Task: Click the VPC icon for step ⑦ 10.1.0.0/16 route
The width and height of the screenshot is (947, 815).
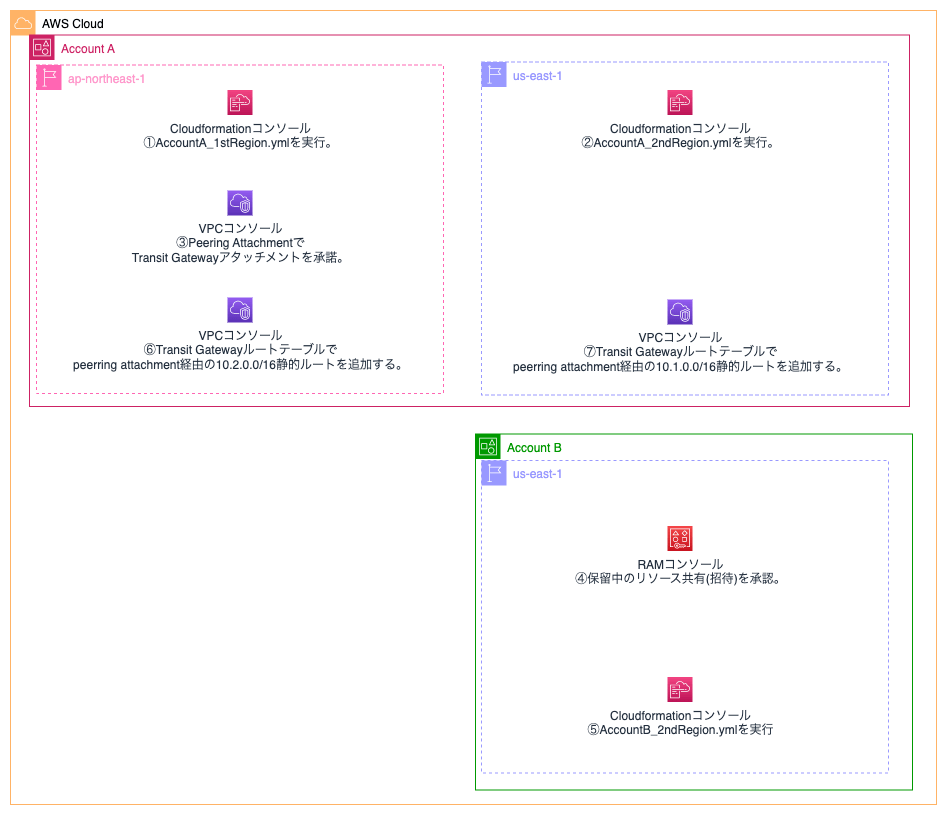Action: point(680,312)
